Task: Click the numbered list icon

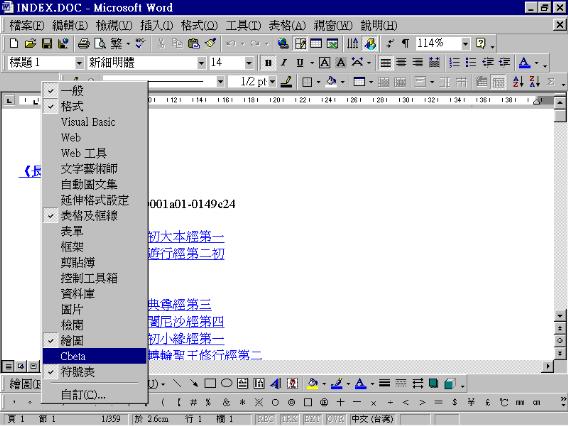Action: (454, 63)
